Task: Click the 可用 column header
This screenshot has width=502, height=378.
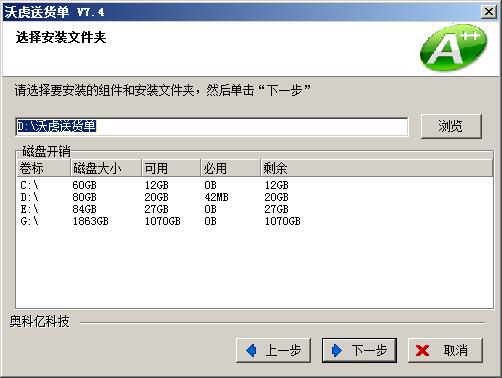Action: point(171,168)
